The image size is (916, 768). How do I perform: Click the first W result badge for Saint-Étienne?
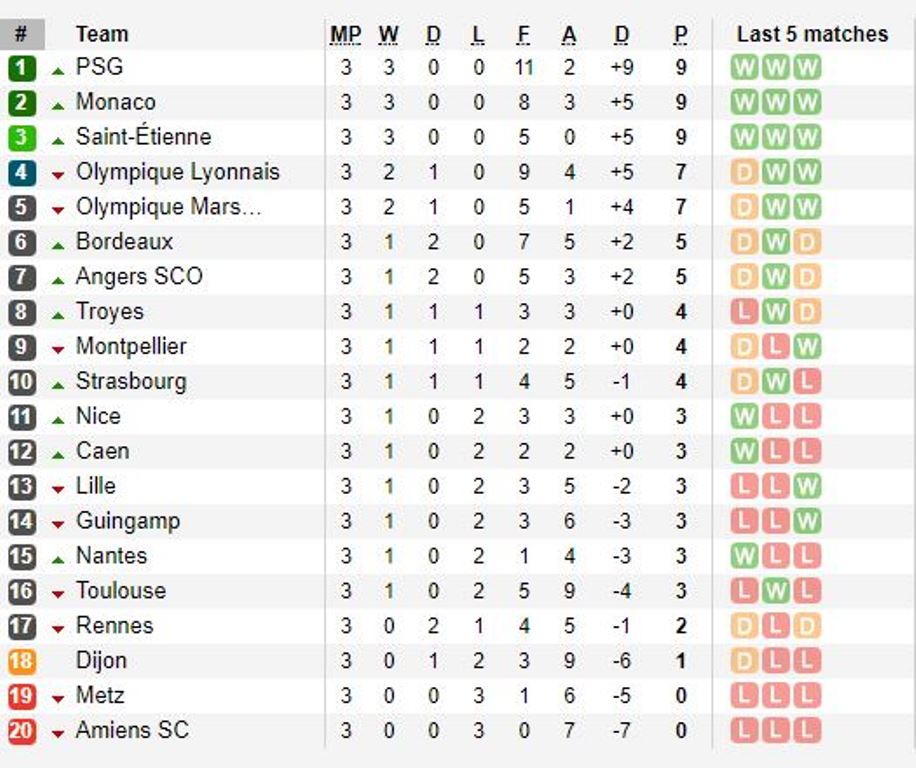744,138
